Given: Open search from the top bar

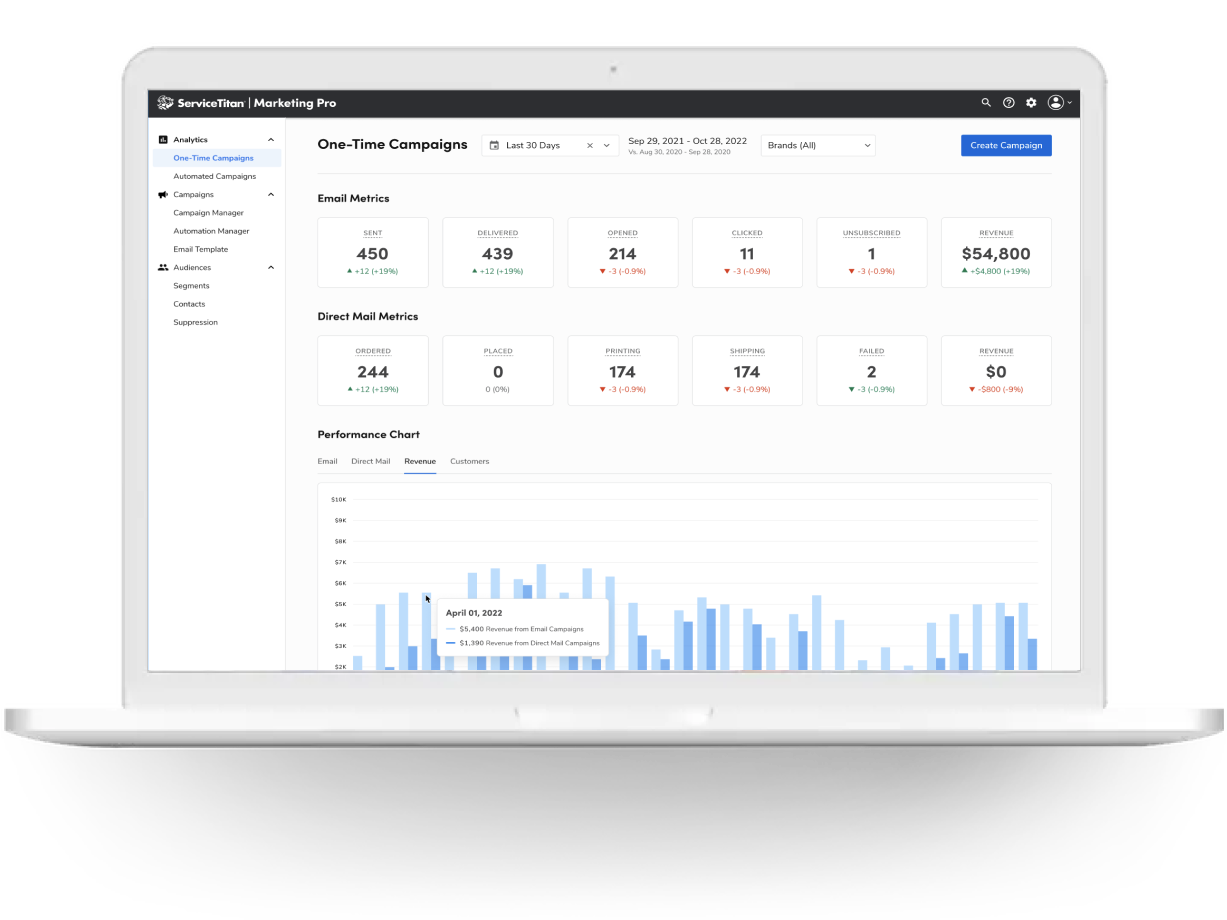Looking at the screenshot, I should pyautogui.click(x=986, y=103).
